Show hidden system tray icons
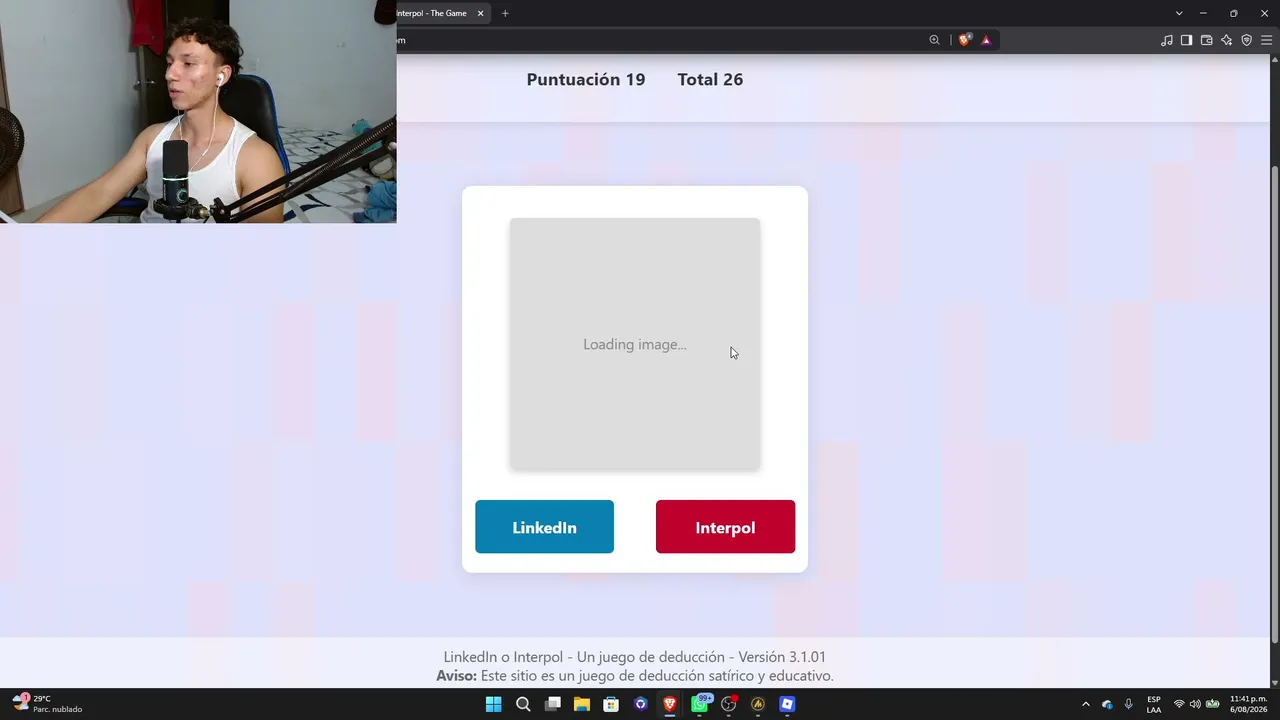This screenshot has height=720, width=1280. coord(1086,704)
